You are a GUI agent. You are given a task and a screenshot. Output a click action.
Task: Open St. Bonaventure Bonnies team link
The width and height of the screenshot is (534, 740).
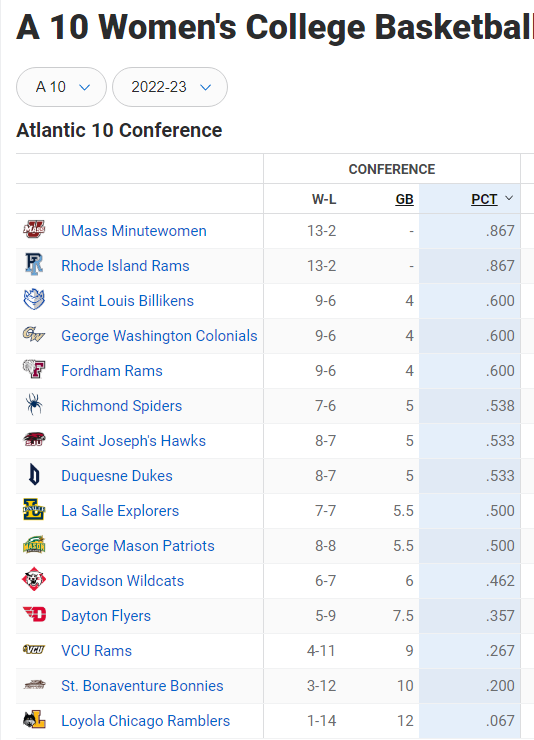click(142, 685)
